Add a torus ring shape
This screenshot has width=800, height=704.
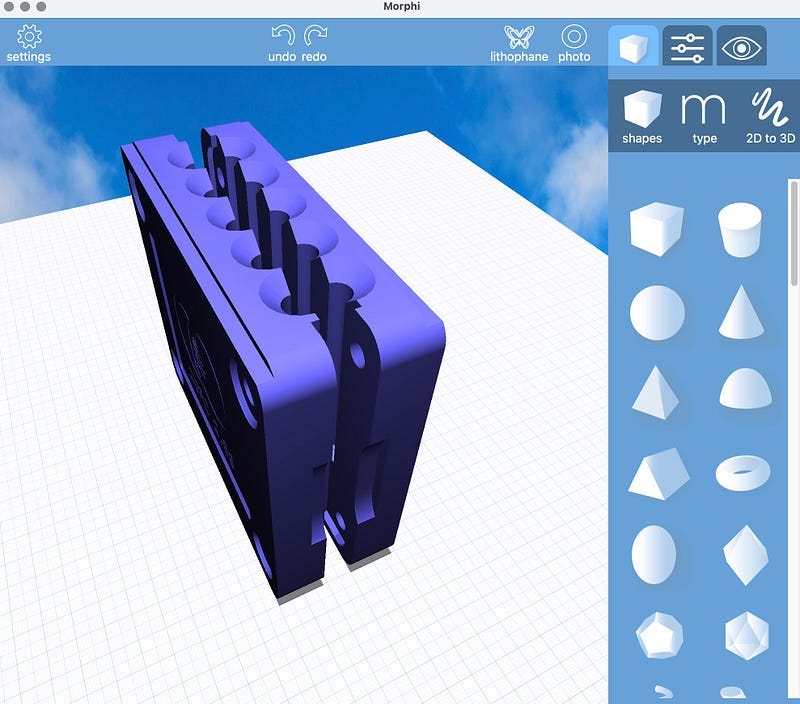[743, 473]
